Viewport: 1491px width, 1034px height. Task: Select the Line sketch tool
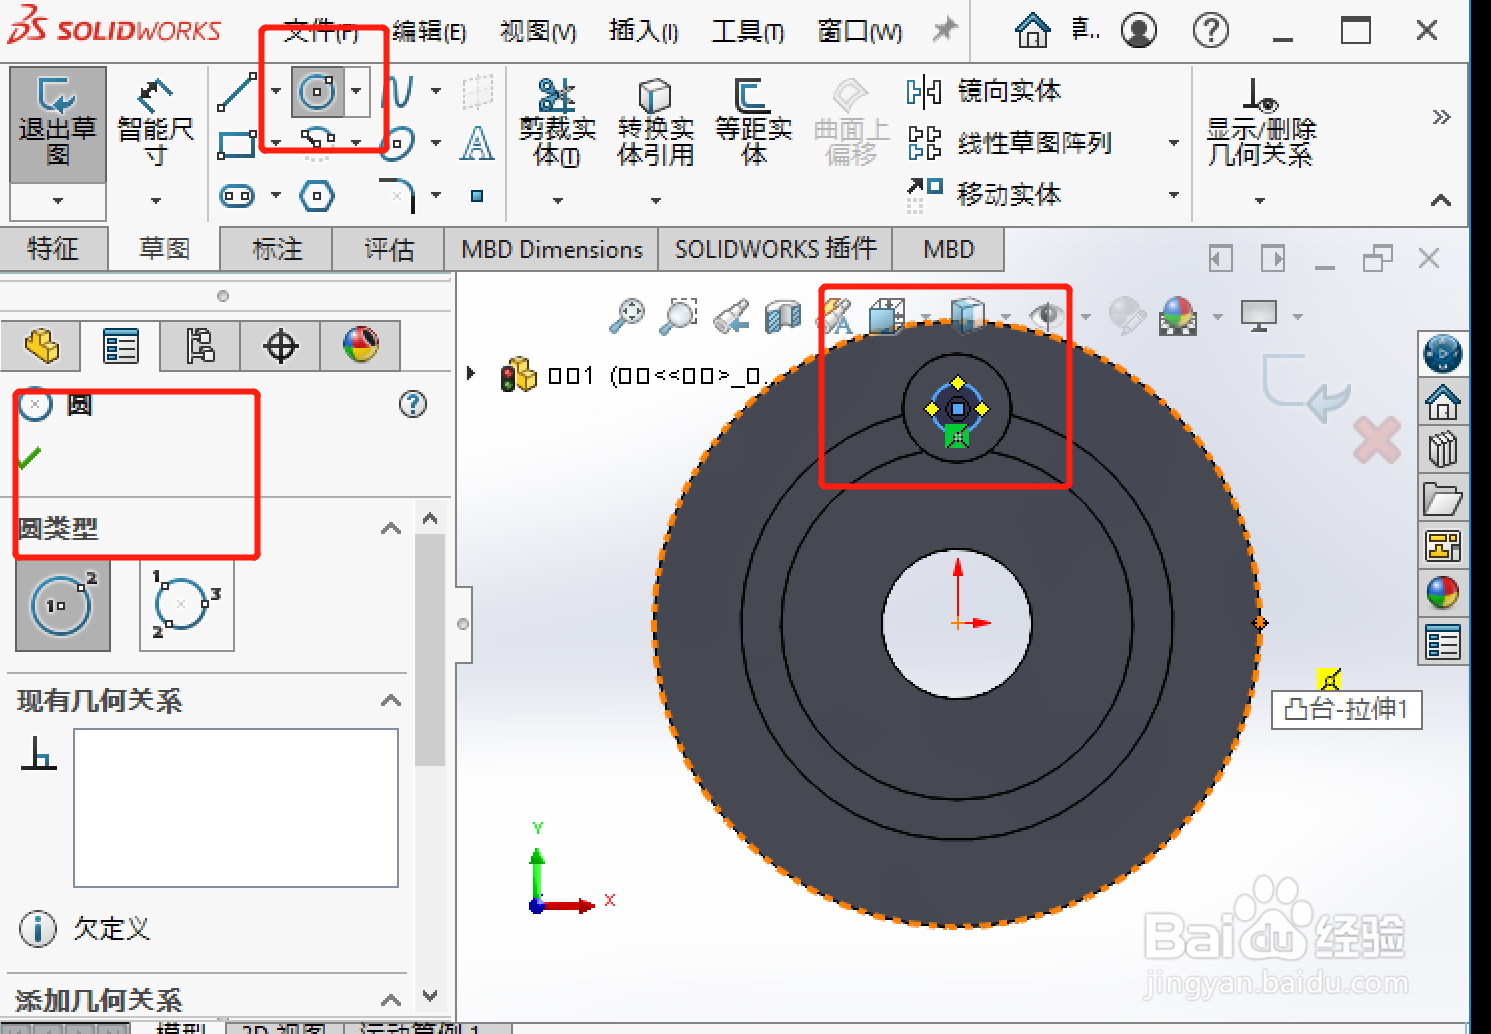237,92
